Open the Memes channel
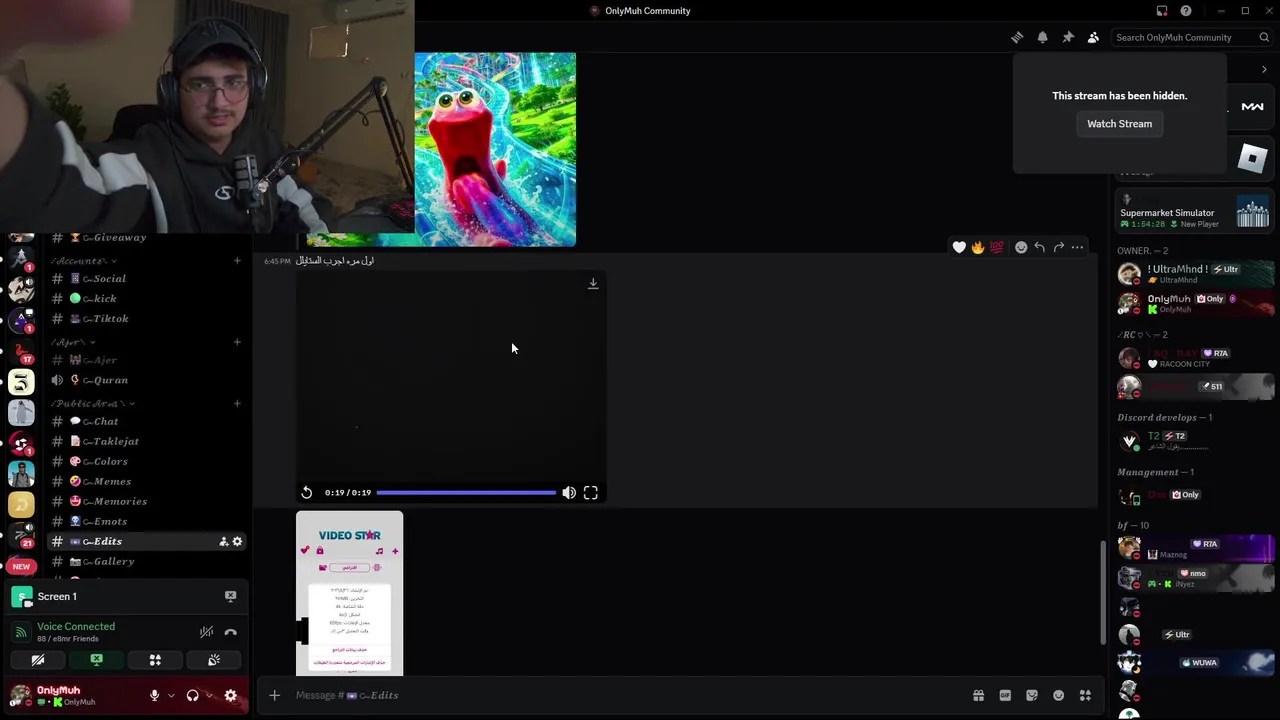This screenshot has width=1280, height=720. (x=148, y=481)
